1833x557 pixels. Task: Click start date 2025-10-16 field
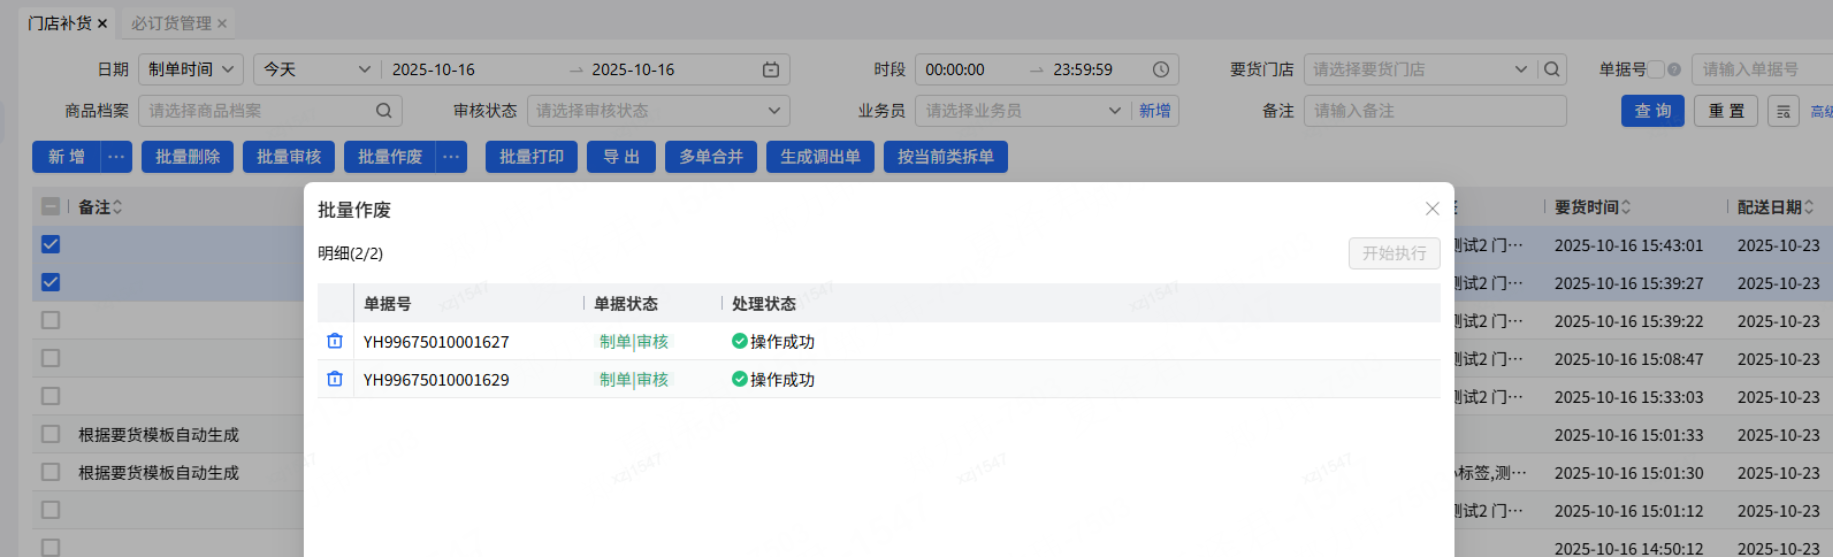[x=434, y=69]
